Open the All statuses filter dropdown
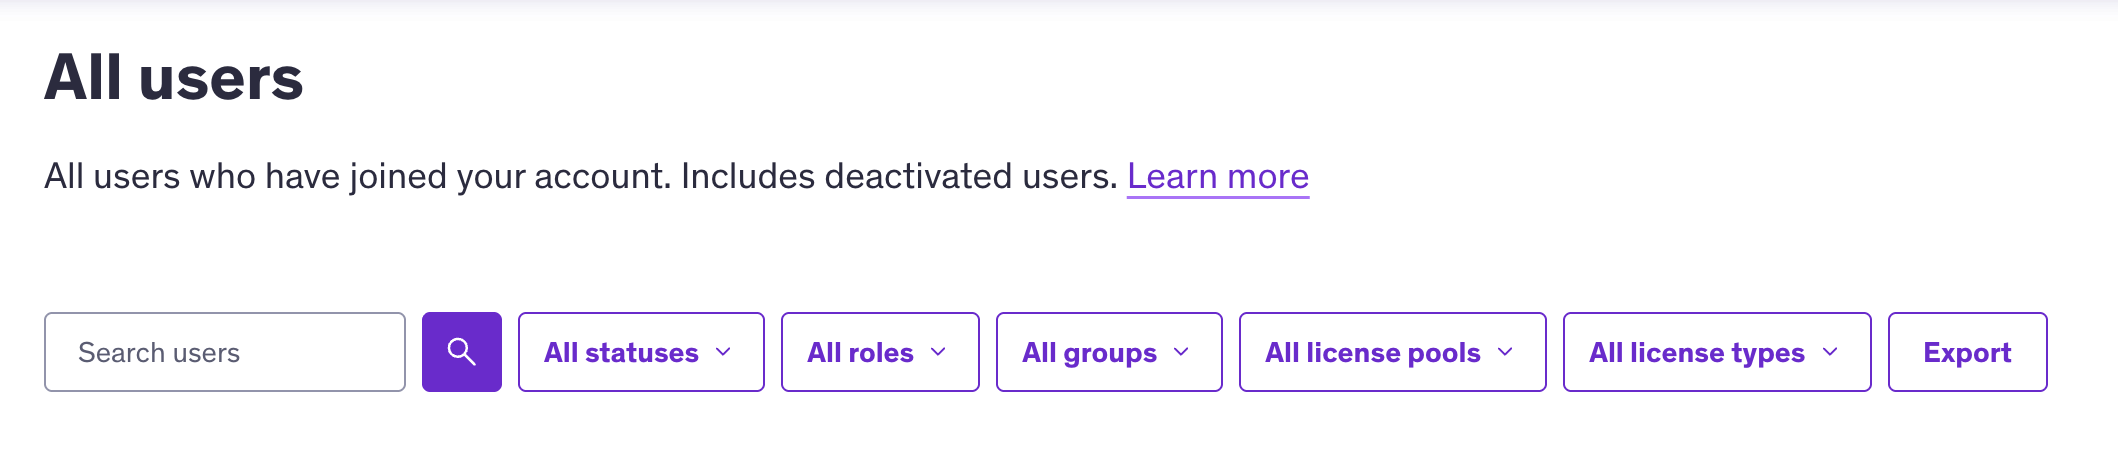This screenshot has height=456, width=2118. click(x=640, y=352)
